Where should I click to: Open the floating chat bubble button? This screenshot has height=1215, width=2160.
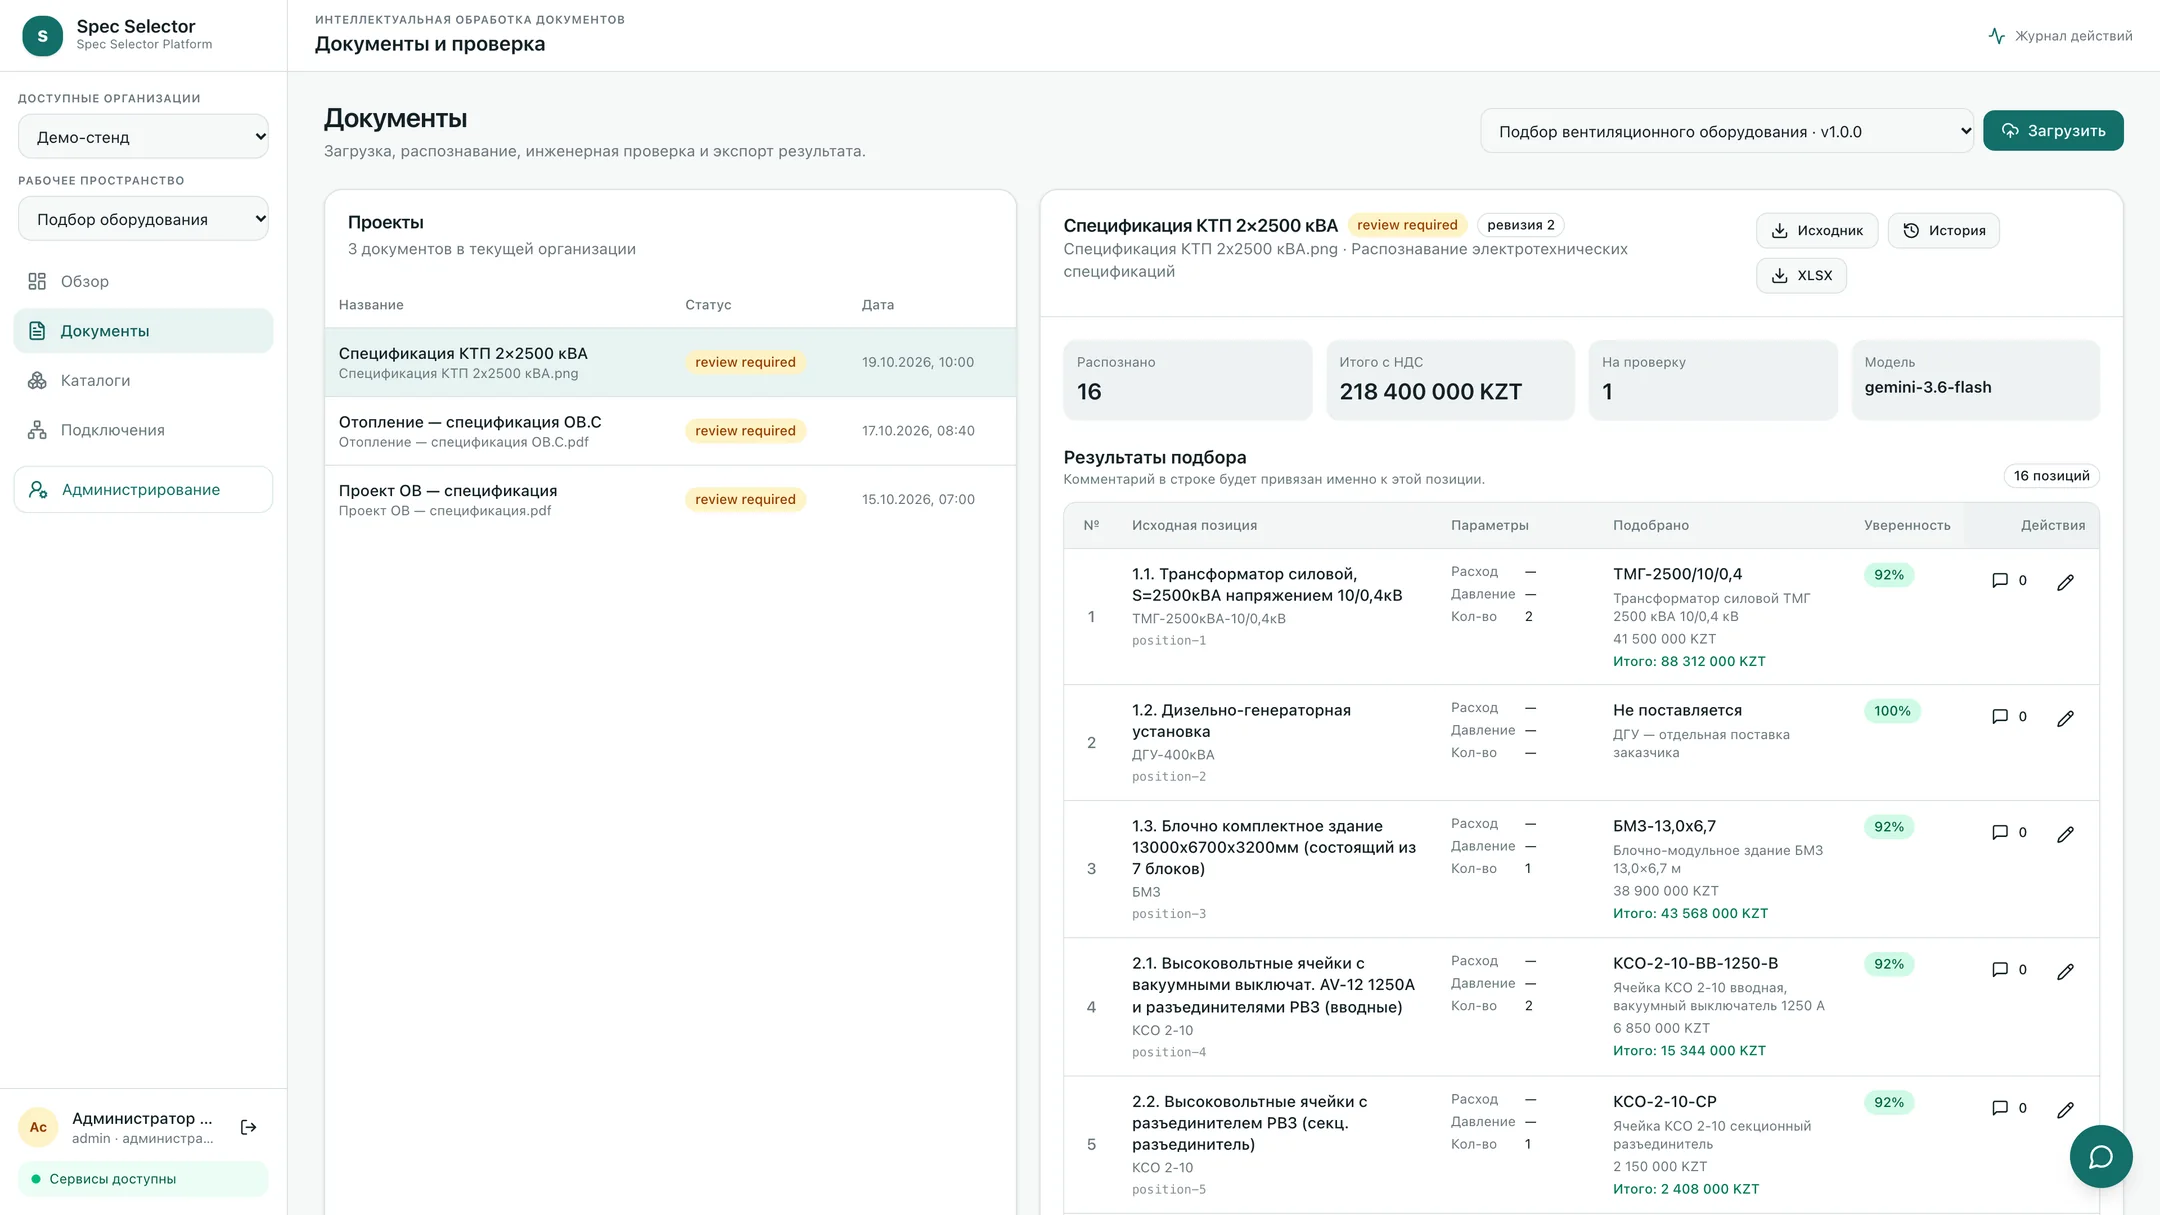coord(2100,1156)
